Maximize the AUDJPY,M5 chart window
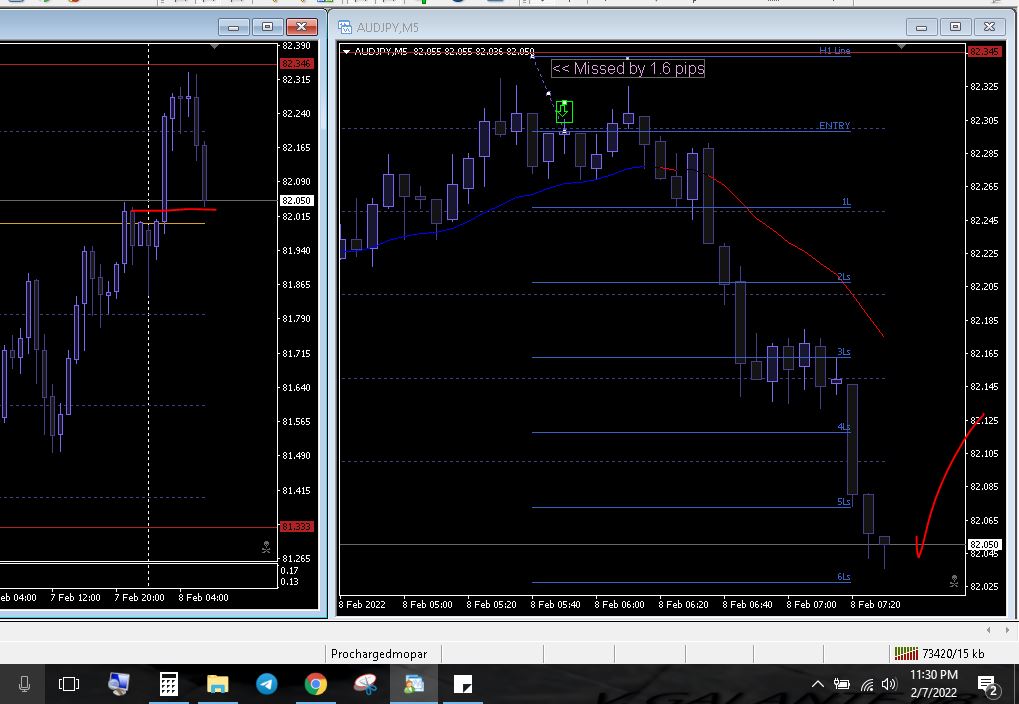This screenshot has width=1019, height=704. click(955, 27)
